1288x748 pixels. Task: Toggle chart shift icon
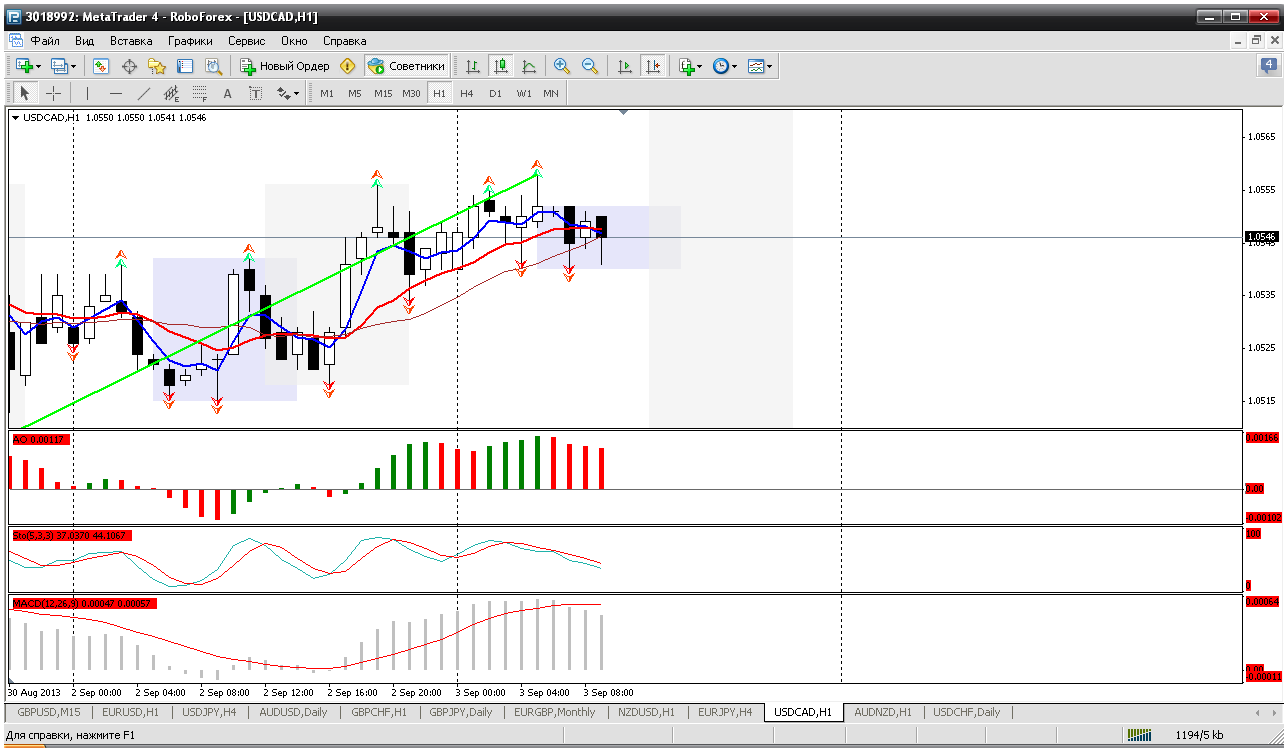point(653,66)
